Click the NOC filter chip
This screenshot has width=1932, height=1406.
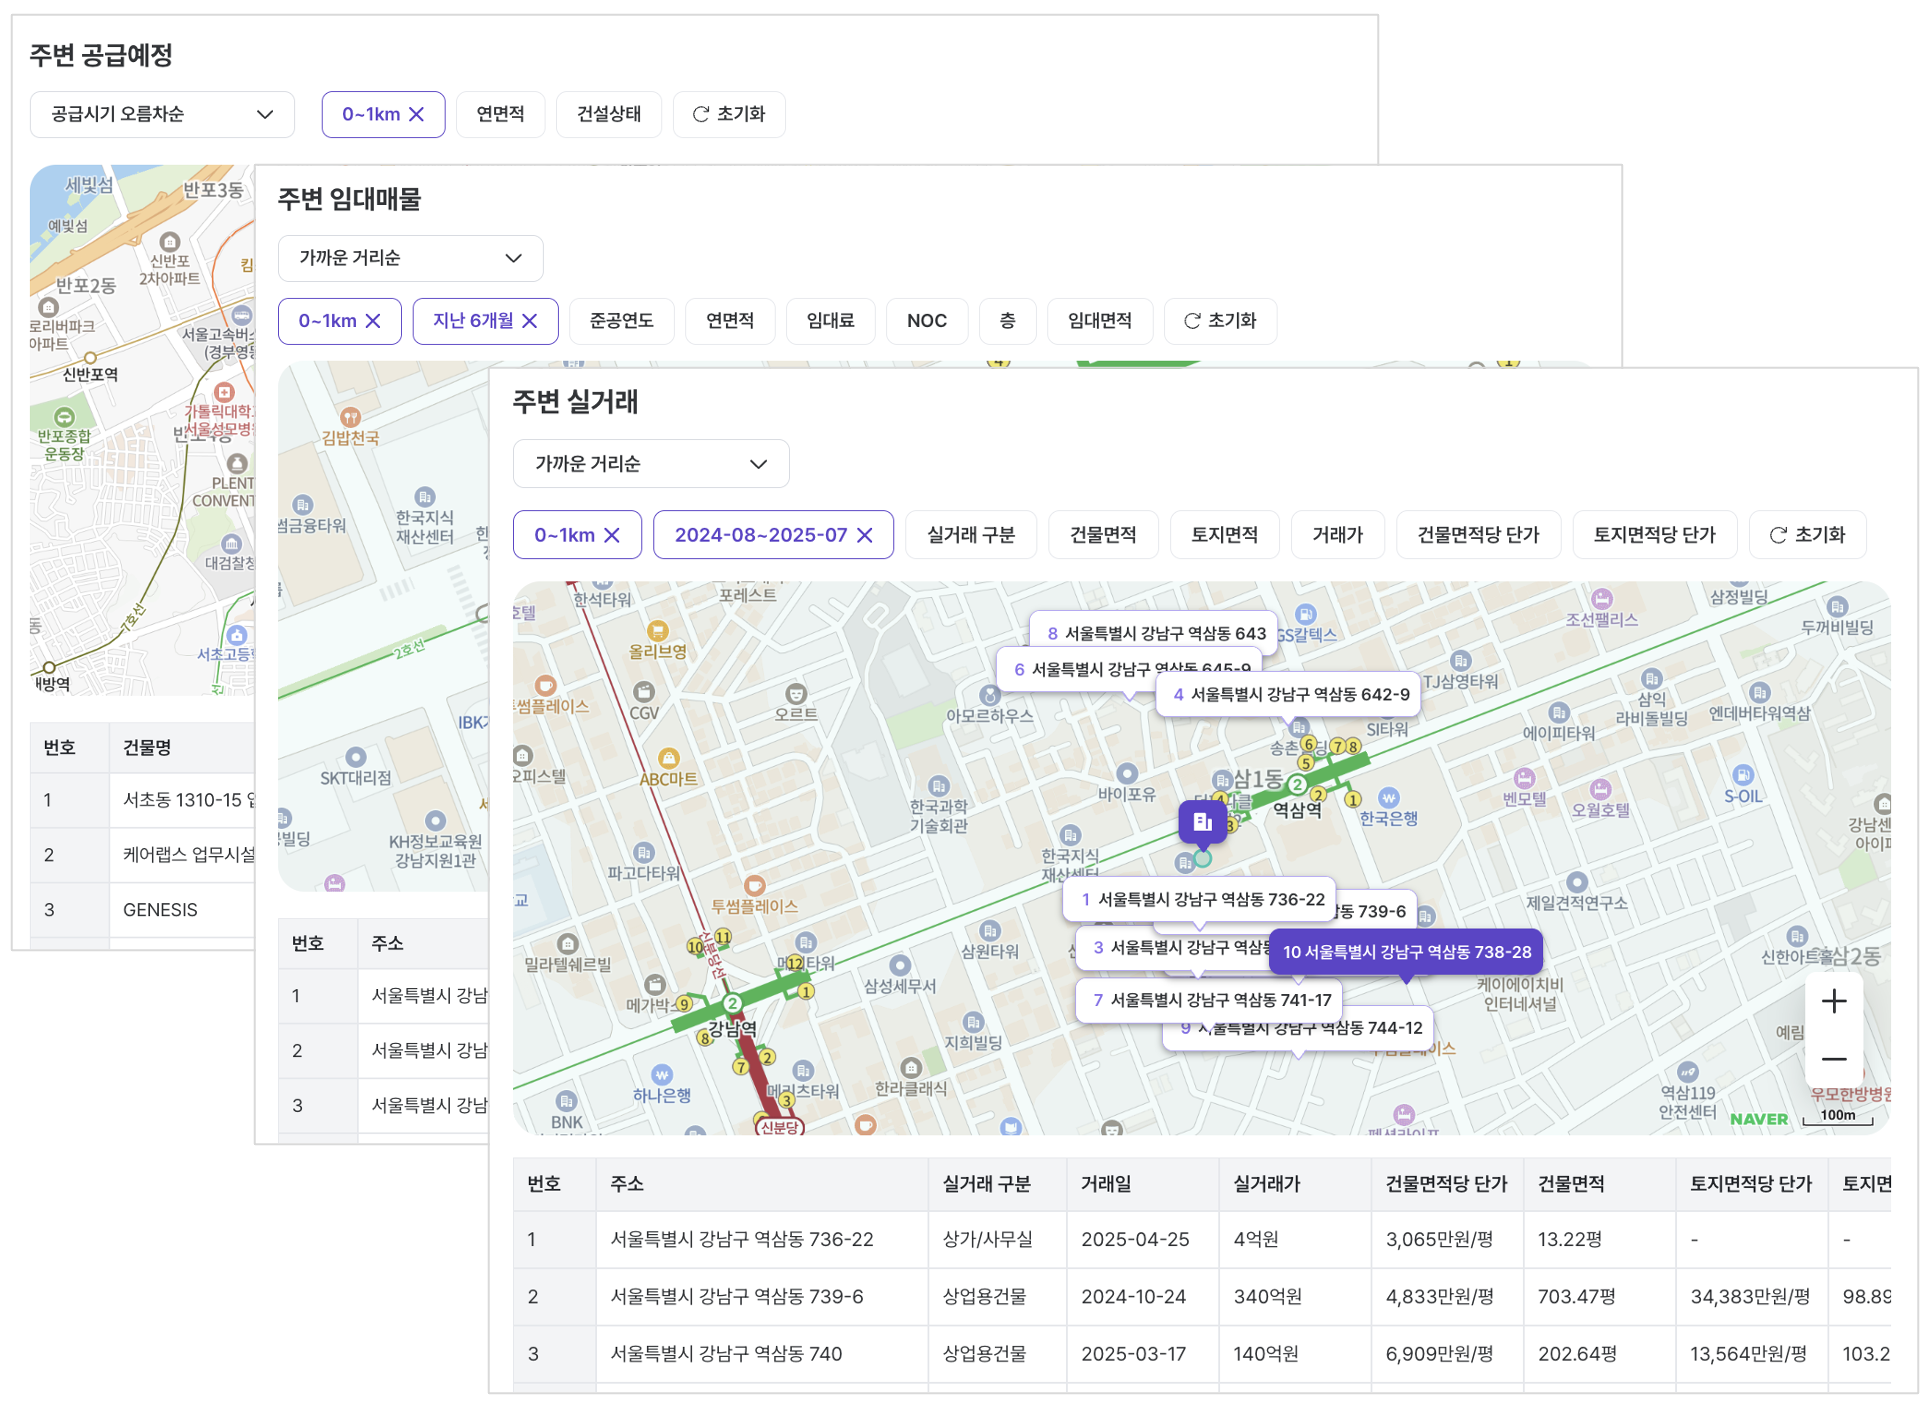926,321
